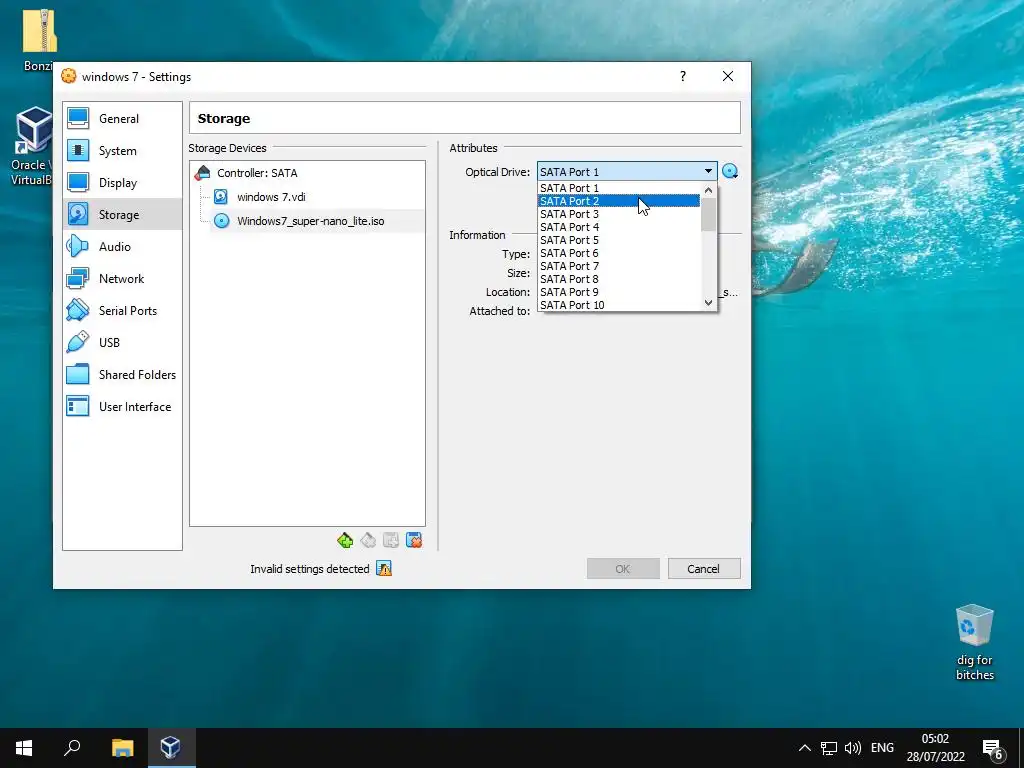This screenshot has width=1024, height=768.
Task: Open the taskbar clock and date
Action: coord(935,748)
